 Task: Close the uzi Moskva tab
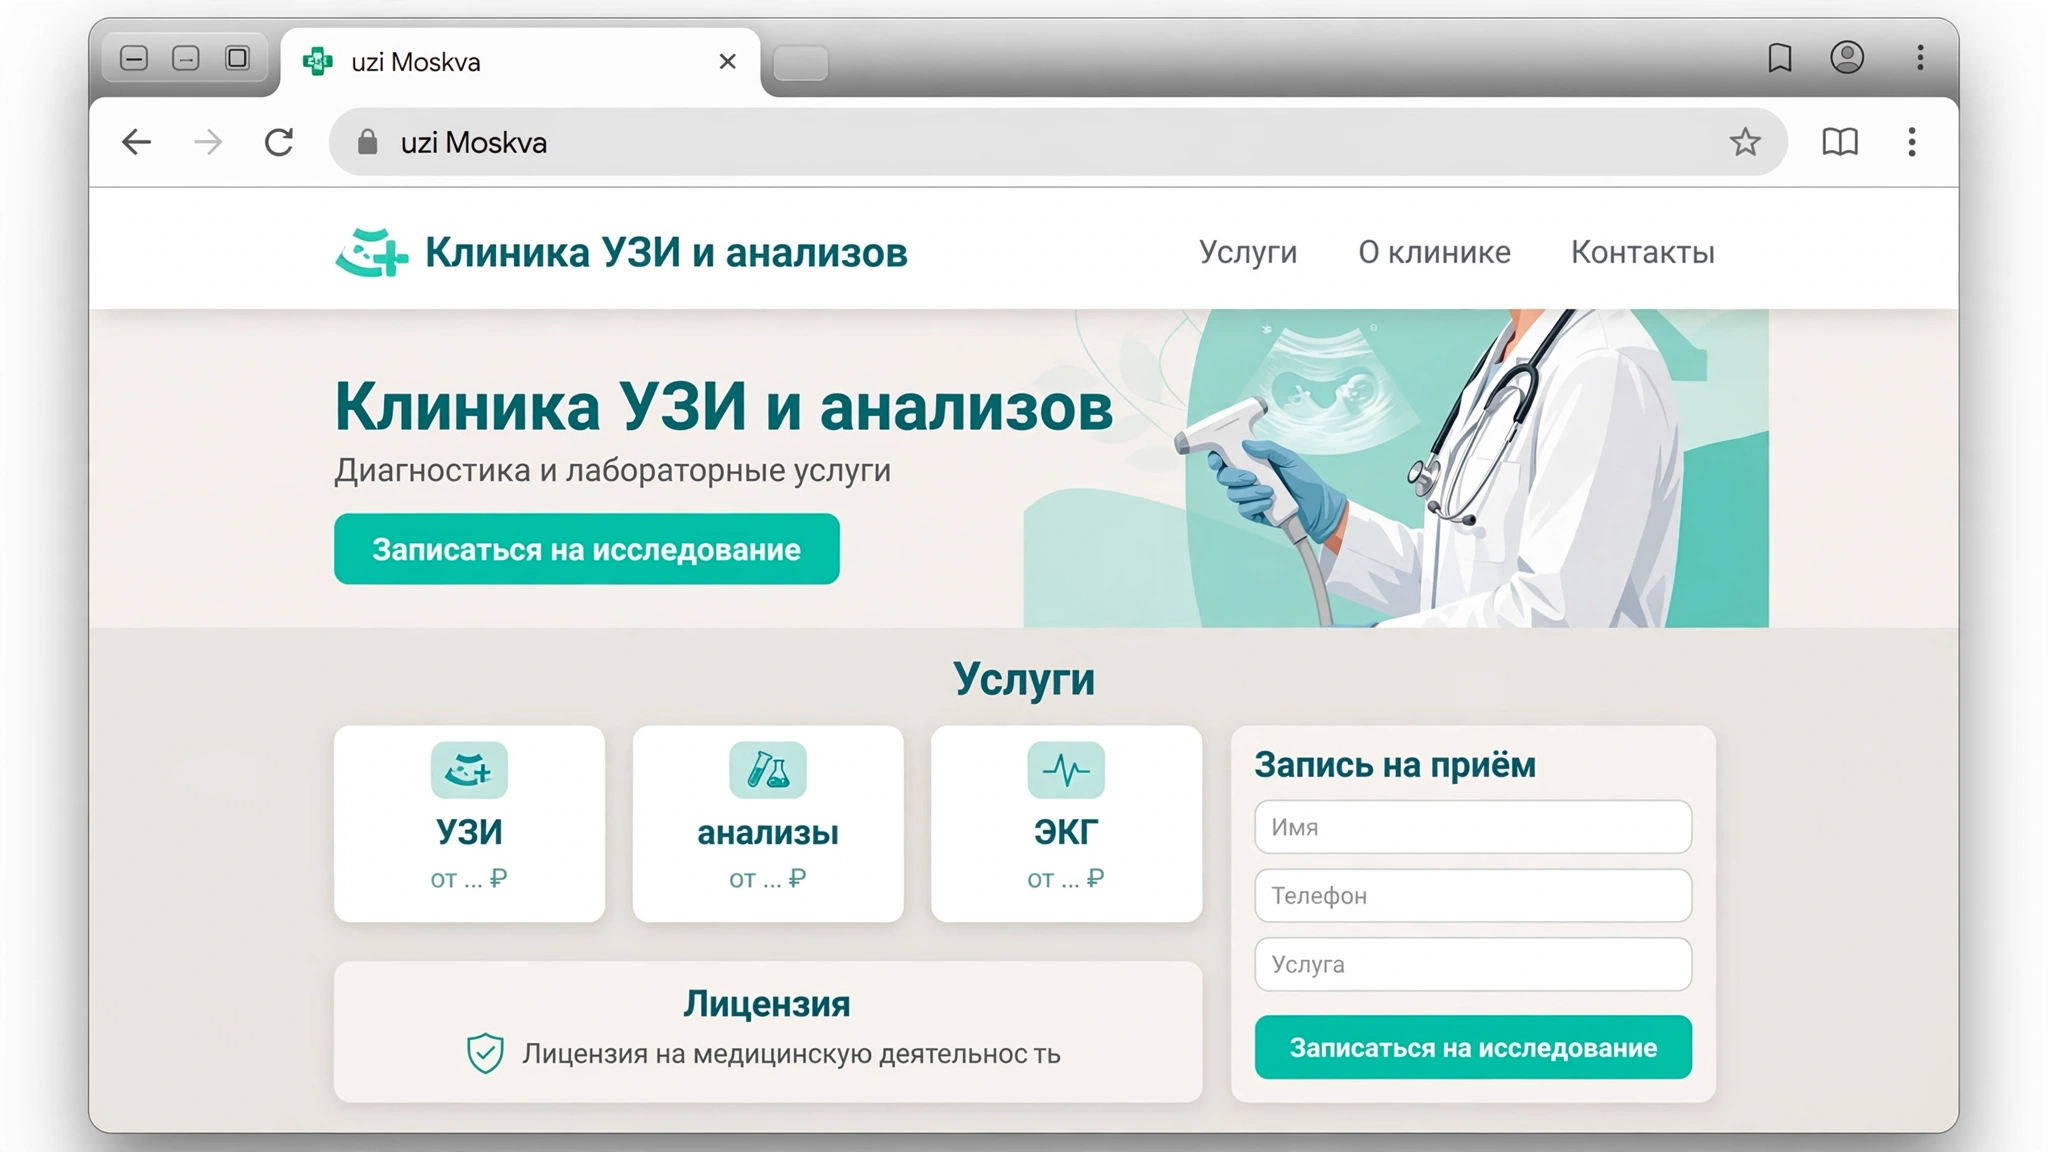click(728, 62)
